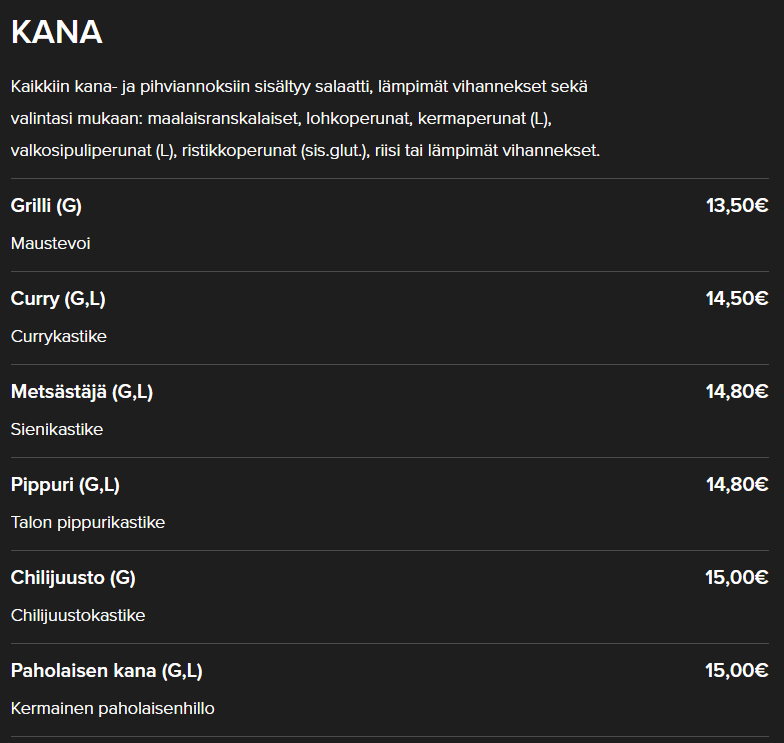
Task: Click the Chilijuustokastike description
Action: (78, 616)
